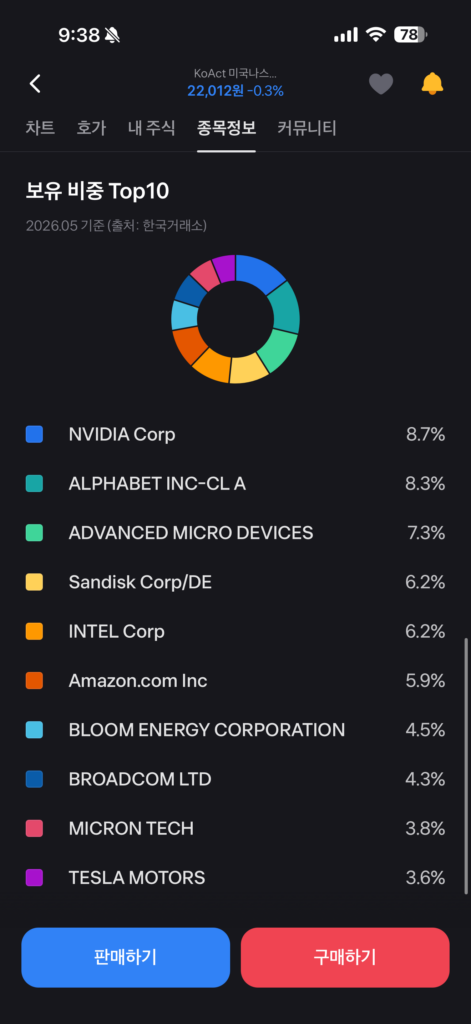Viewport: 471px width, 1024px height.
Task: Toggle the heart favorite icon
Action: 381,84
